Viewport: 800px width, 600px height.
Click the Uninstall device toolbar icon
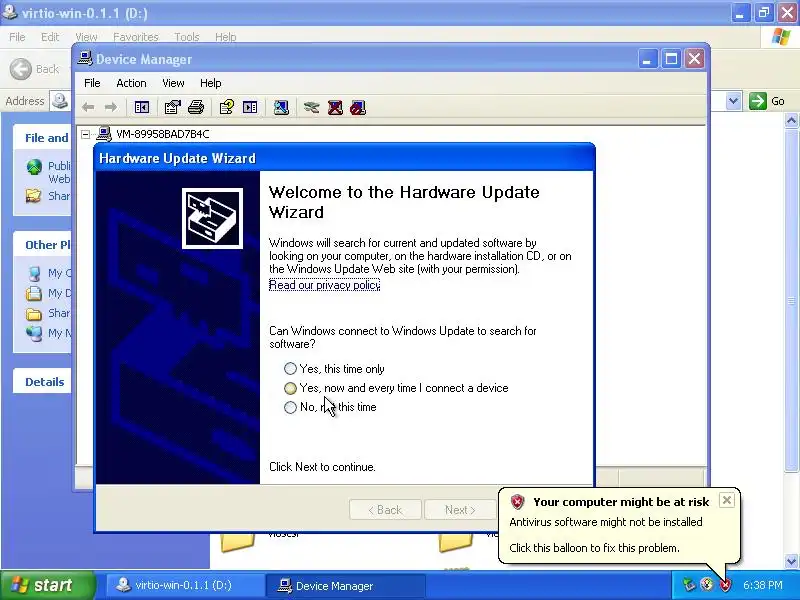(335, 107)
